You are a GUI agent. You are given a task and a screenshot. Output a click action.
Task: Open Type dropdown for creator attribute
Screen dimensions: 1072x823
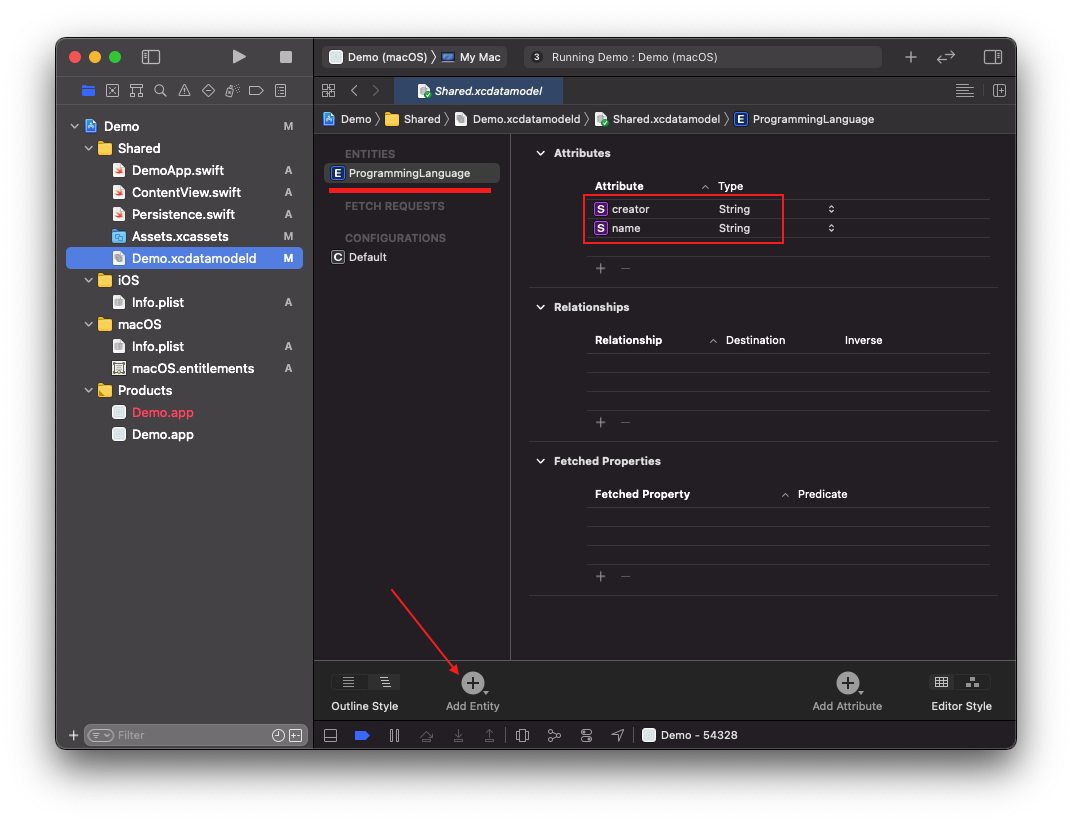[x=830, y=209]
